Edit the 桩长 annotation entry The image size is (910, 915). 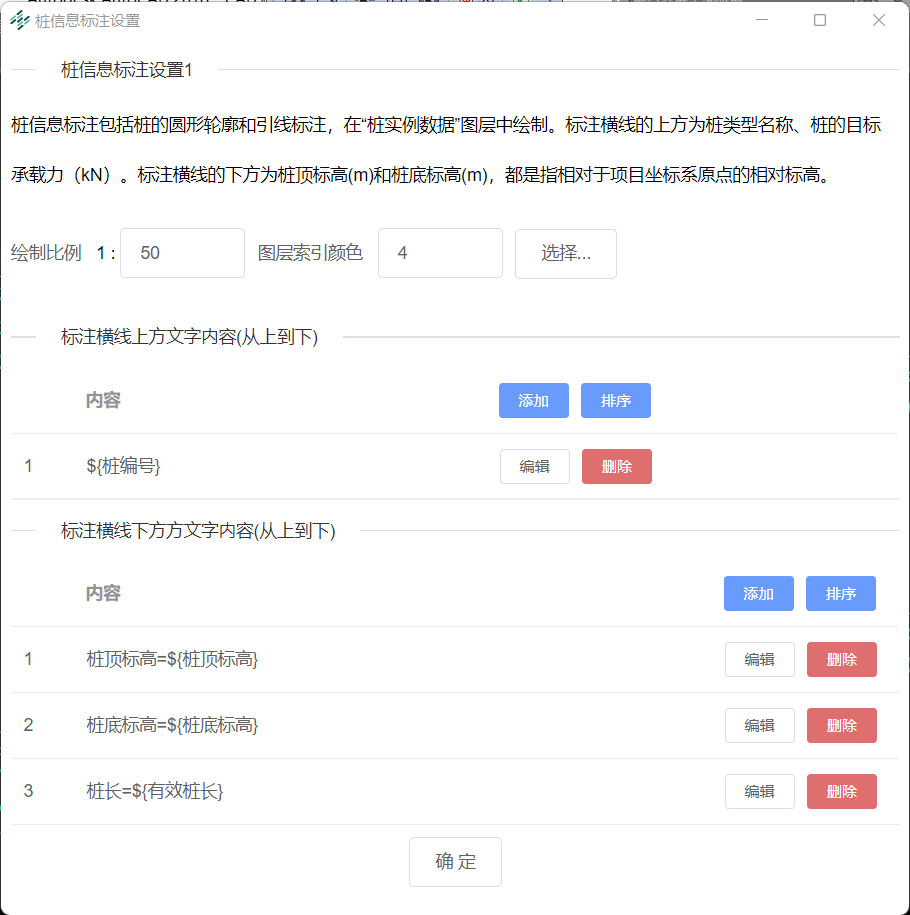pos(759,791)
